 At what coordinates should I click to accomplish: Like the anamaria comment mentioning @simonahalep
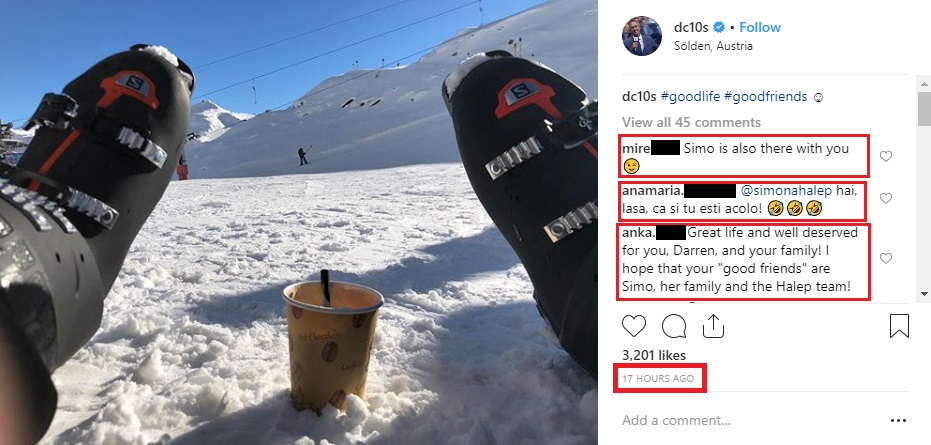tap(885, 198)
